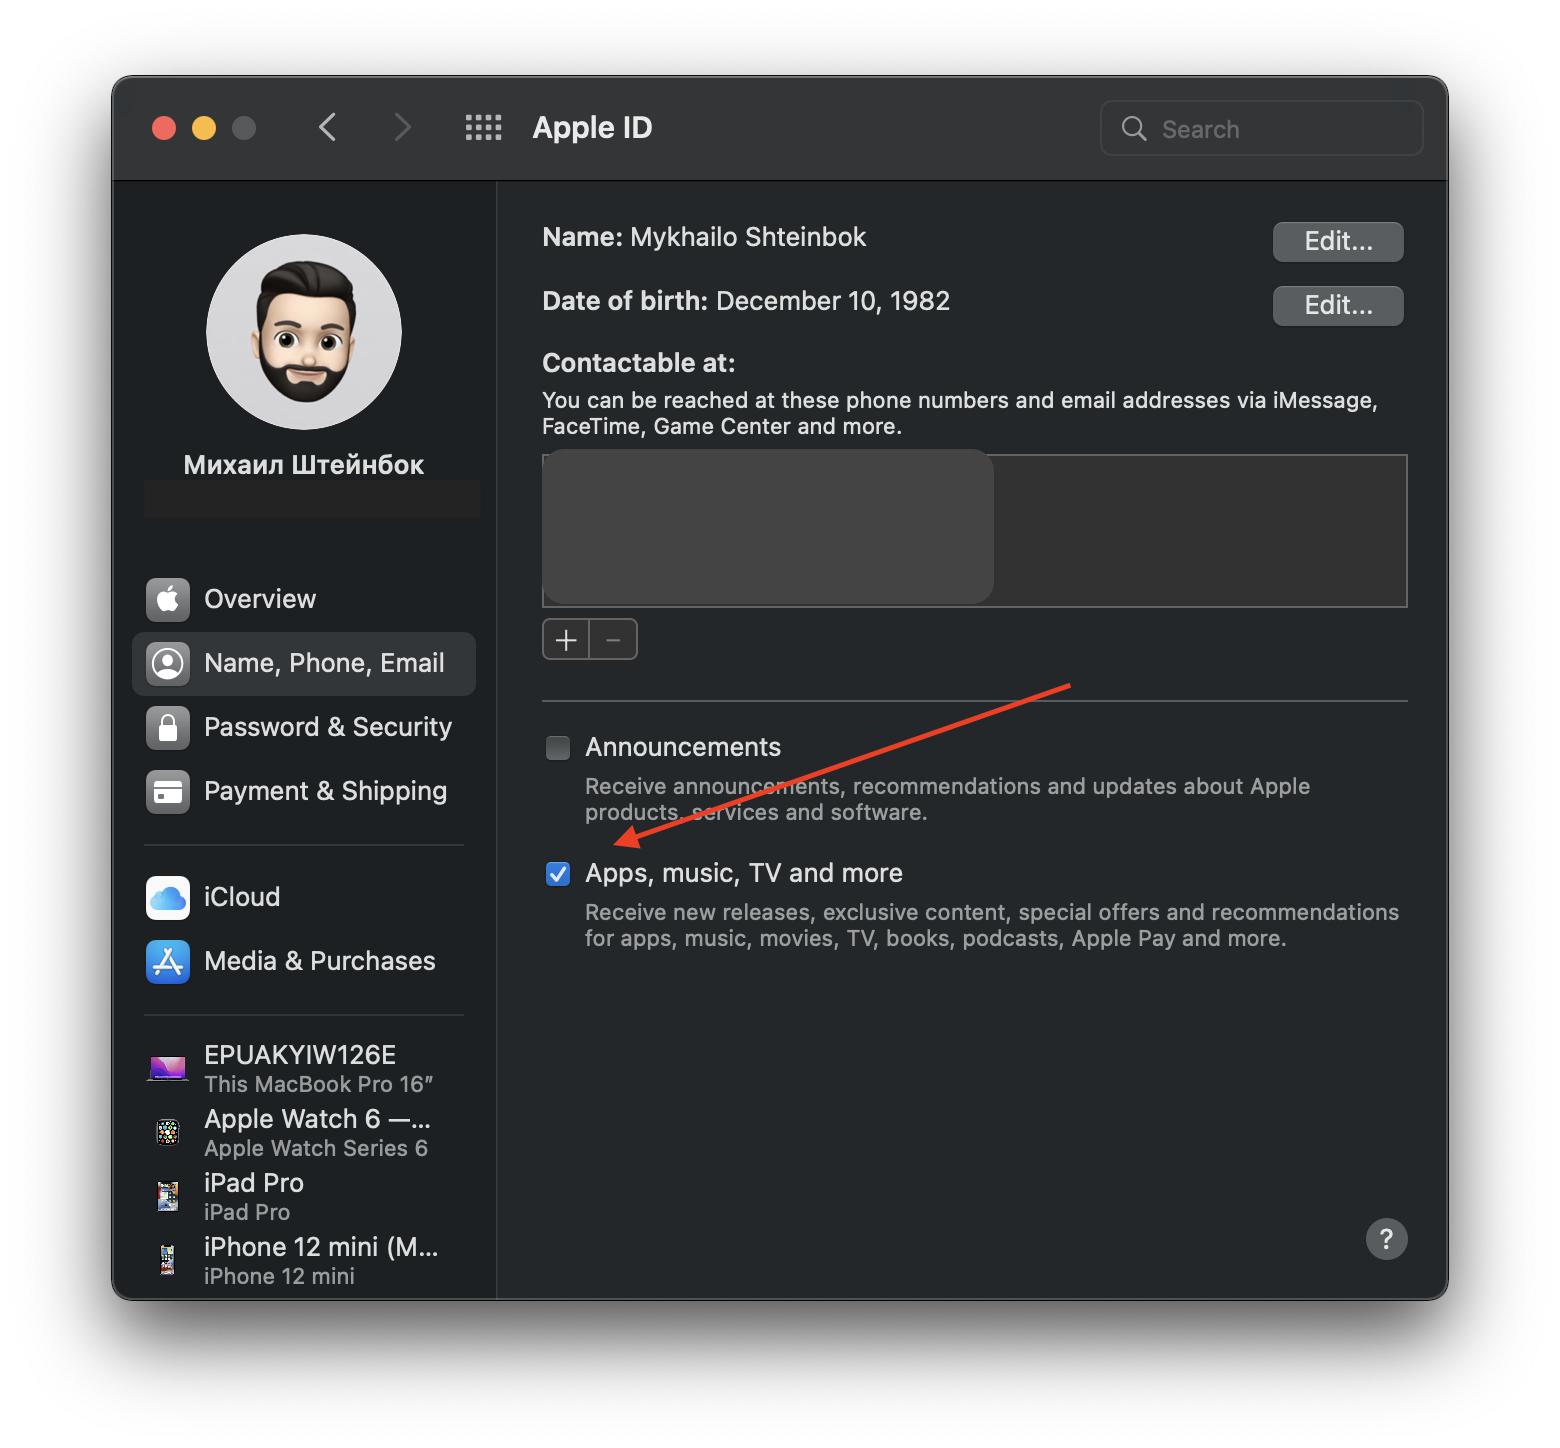Go back with the left chevron arrow
1560x1448 pixels.
[x=327, y=127]
